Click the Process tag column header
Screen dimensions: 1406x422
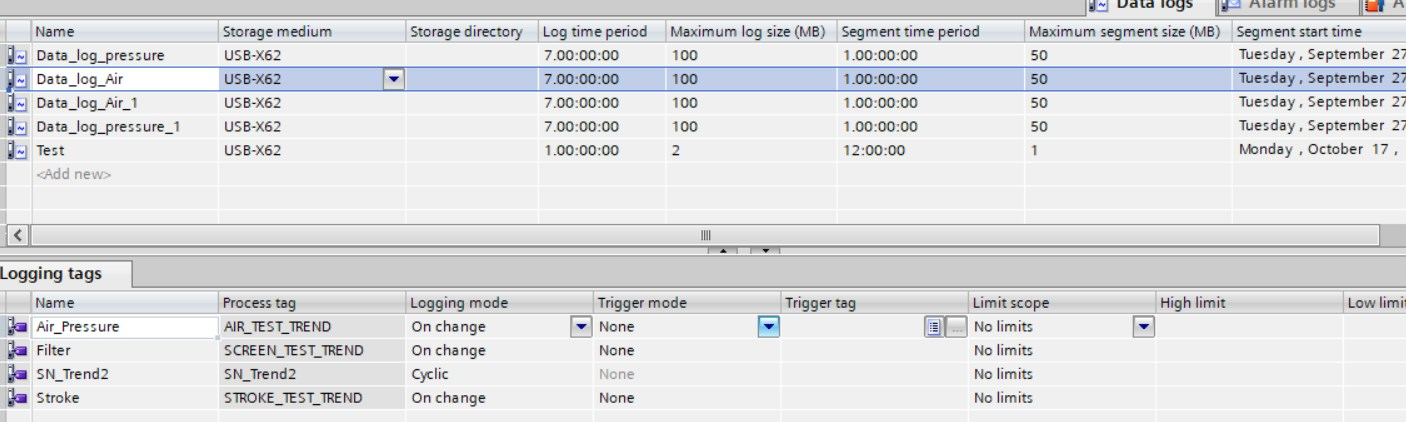(311, 303)
